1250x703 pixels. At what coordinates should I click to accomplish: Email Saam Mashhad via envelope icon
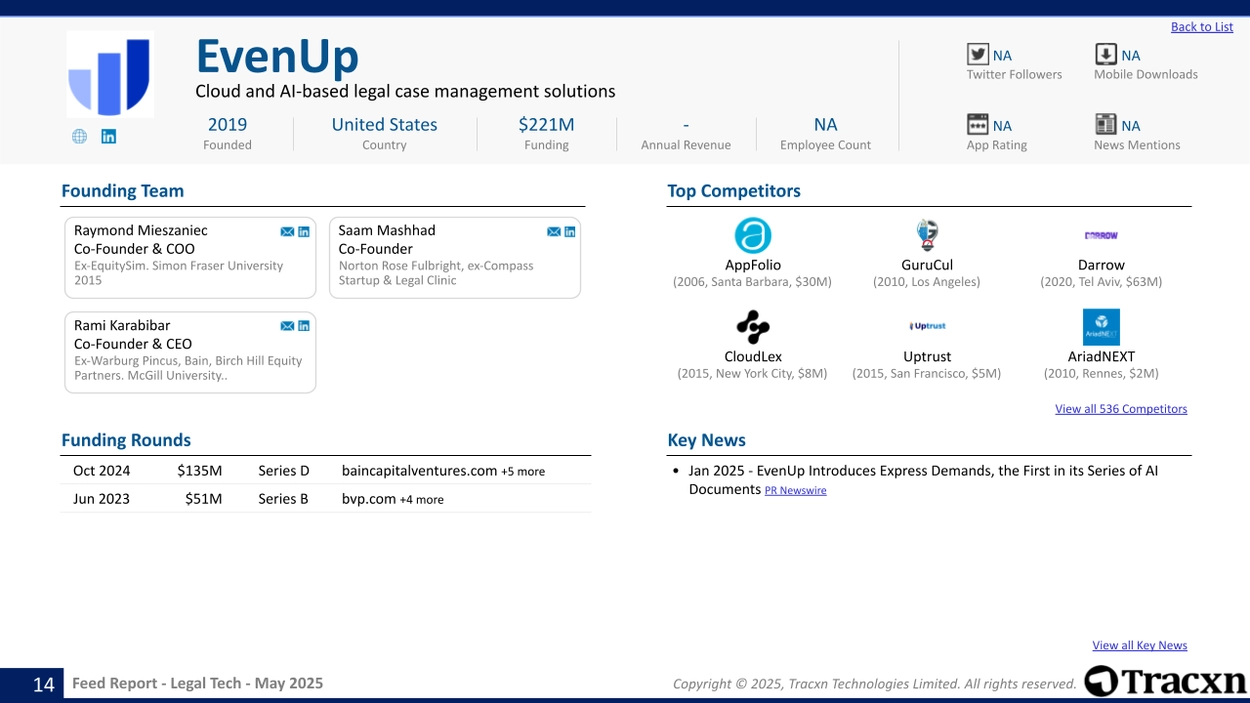tap(553, 232)
